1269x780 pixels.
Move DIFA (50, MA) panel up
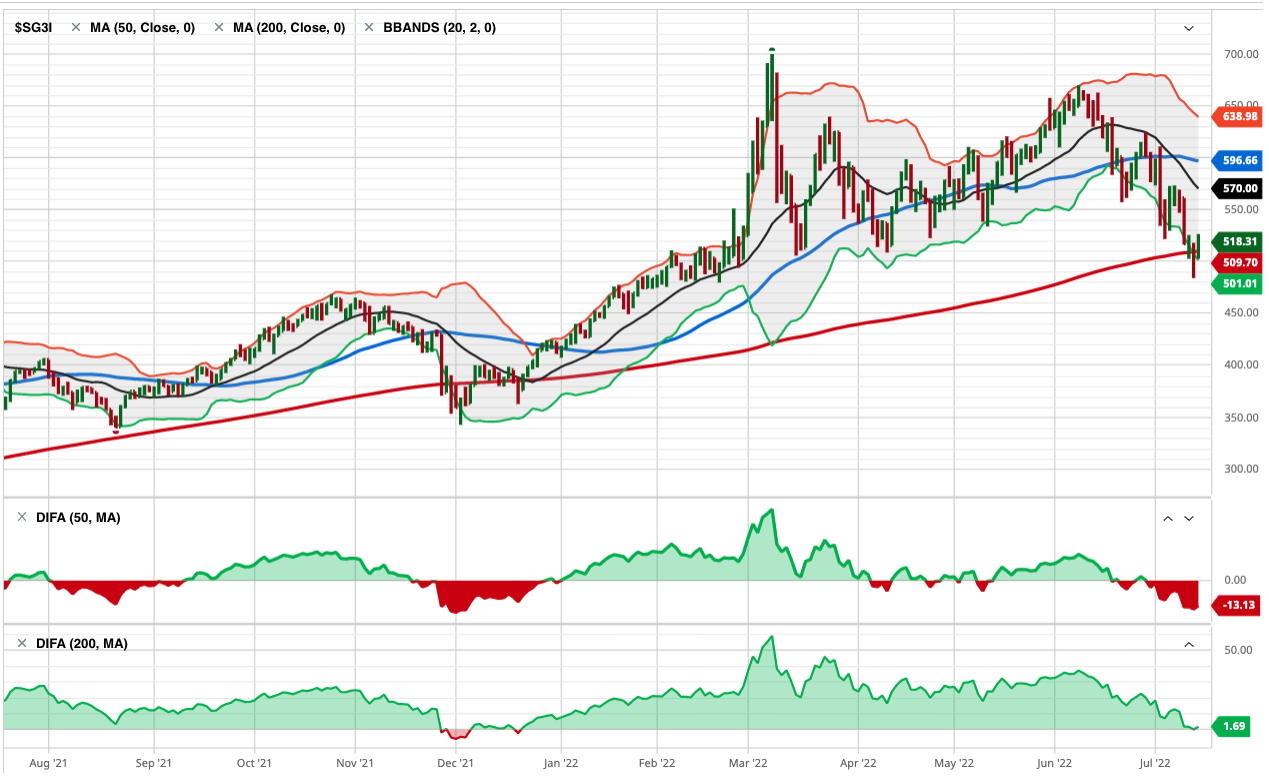click(x=1167, y=518)
